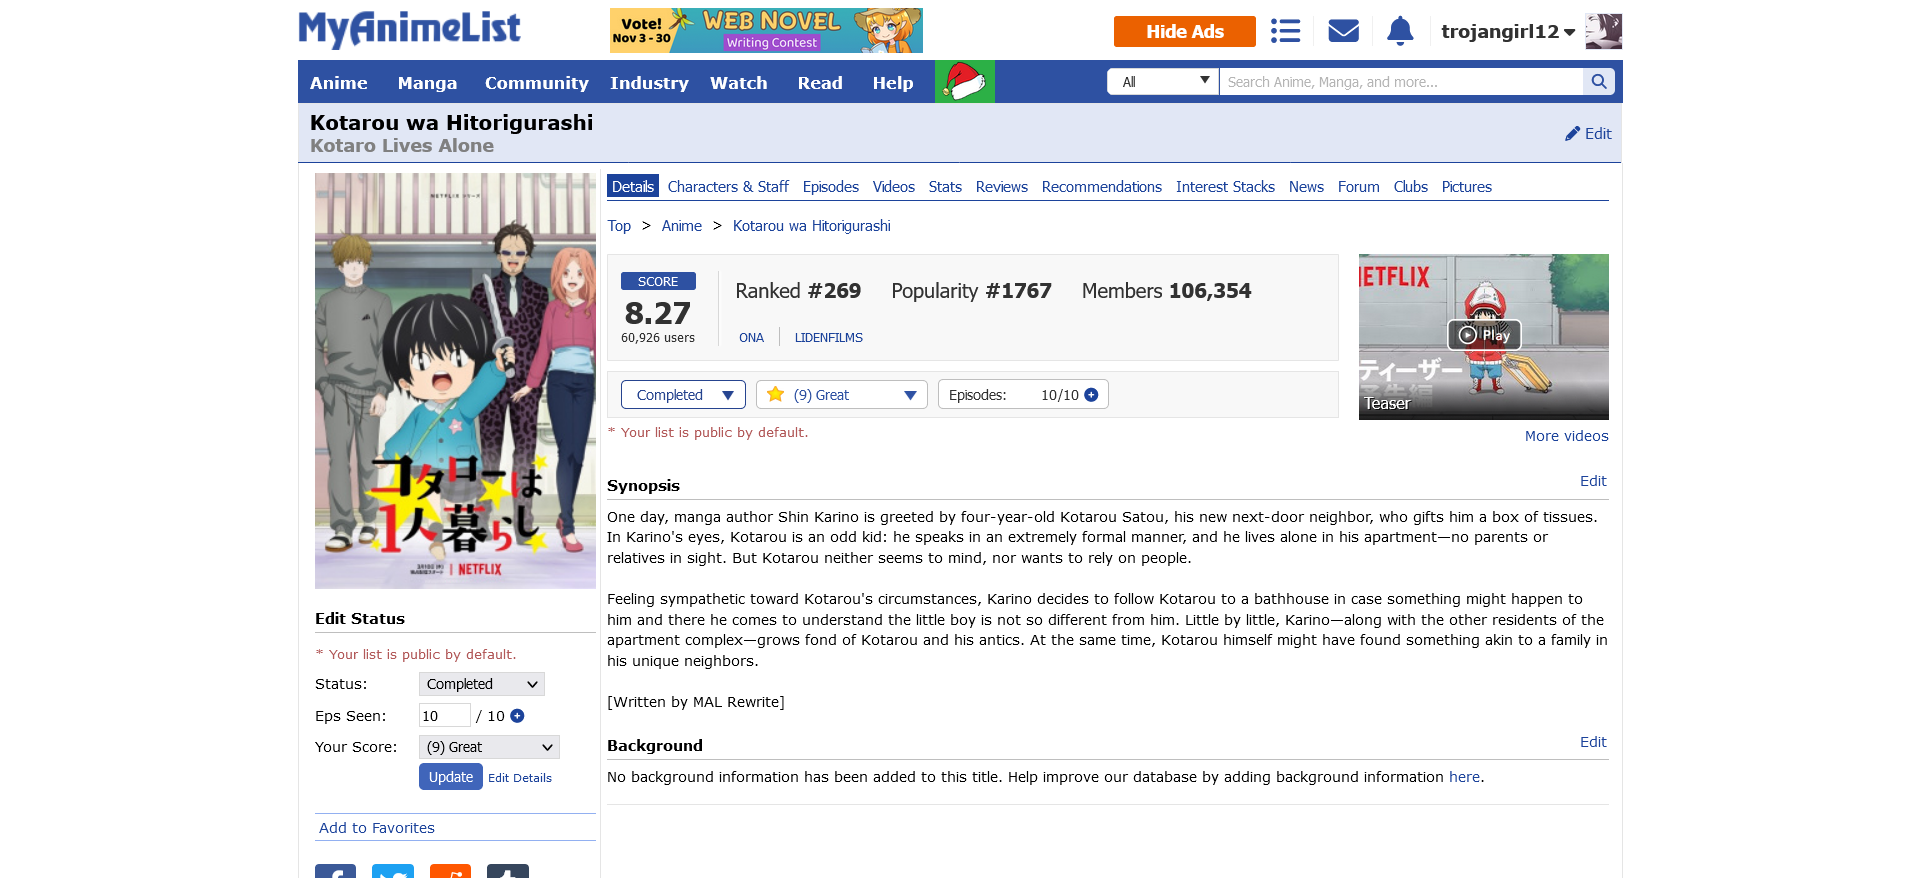The width and height of the screenshot is (1920, 878).
Task: Switch to the News tab
Action: 1306,187
